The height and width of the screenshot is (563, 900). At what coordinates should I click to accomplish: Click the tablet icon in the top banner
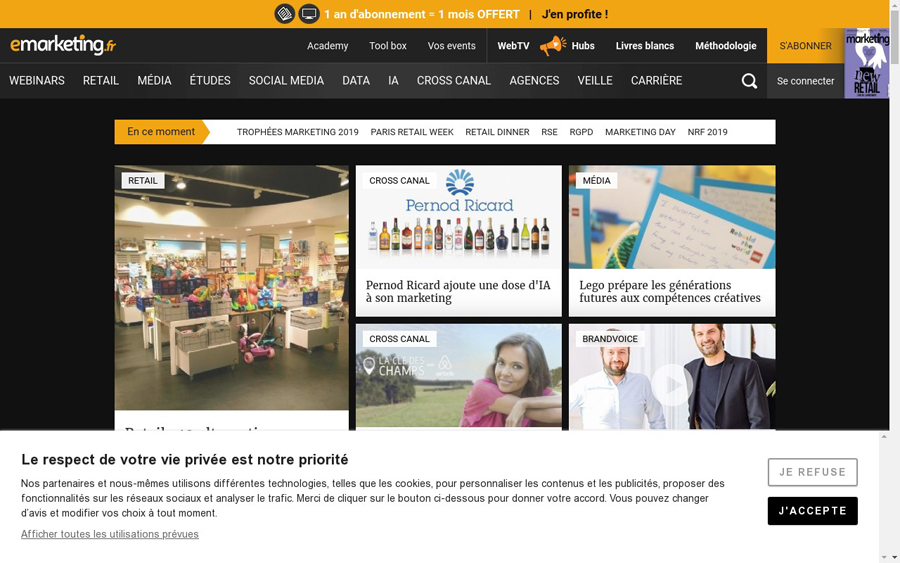click(x=285, y=14)
